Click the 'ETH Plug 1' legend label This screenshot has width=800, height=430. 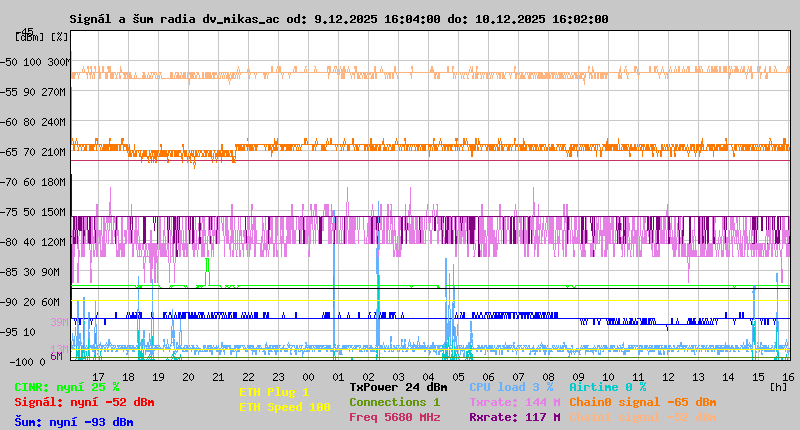pyautogui.click(x=274, y=392)
